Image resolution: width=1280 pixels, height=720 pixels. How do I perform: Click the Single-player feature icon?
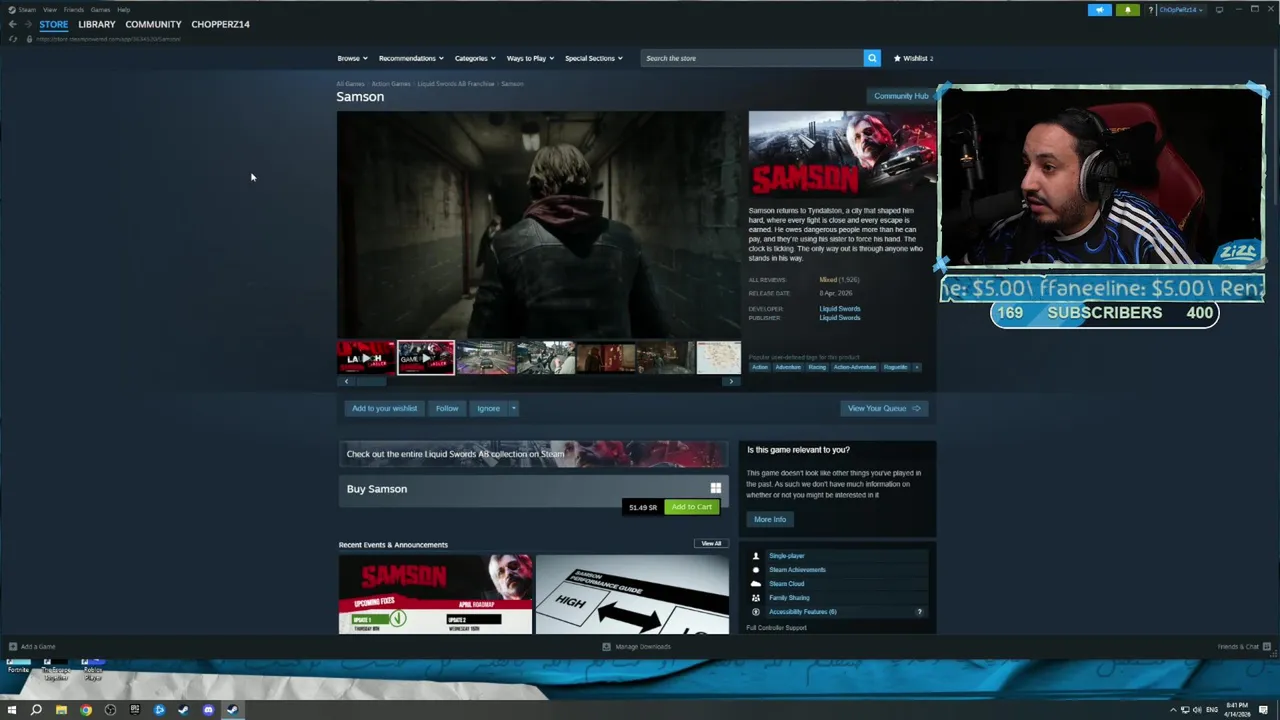pyautogui.click(x=755, y=556)
